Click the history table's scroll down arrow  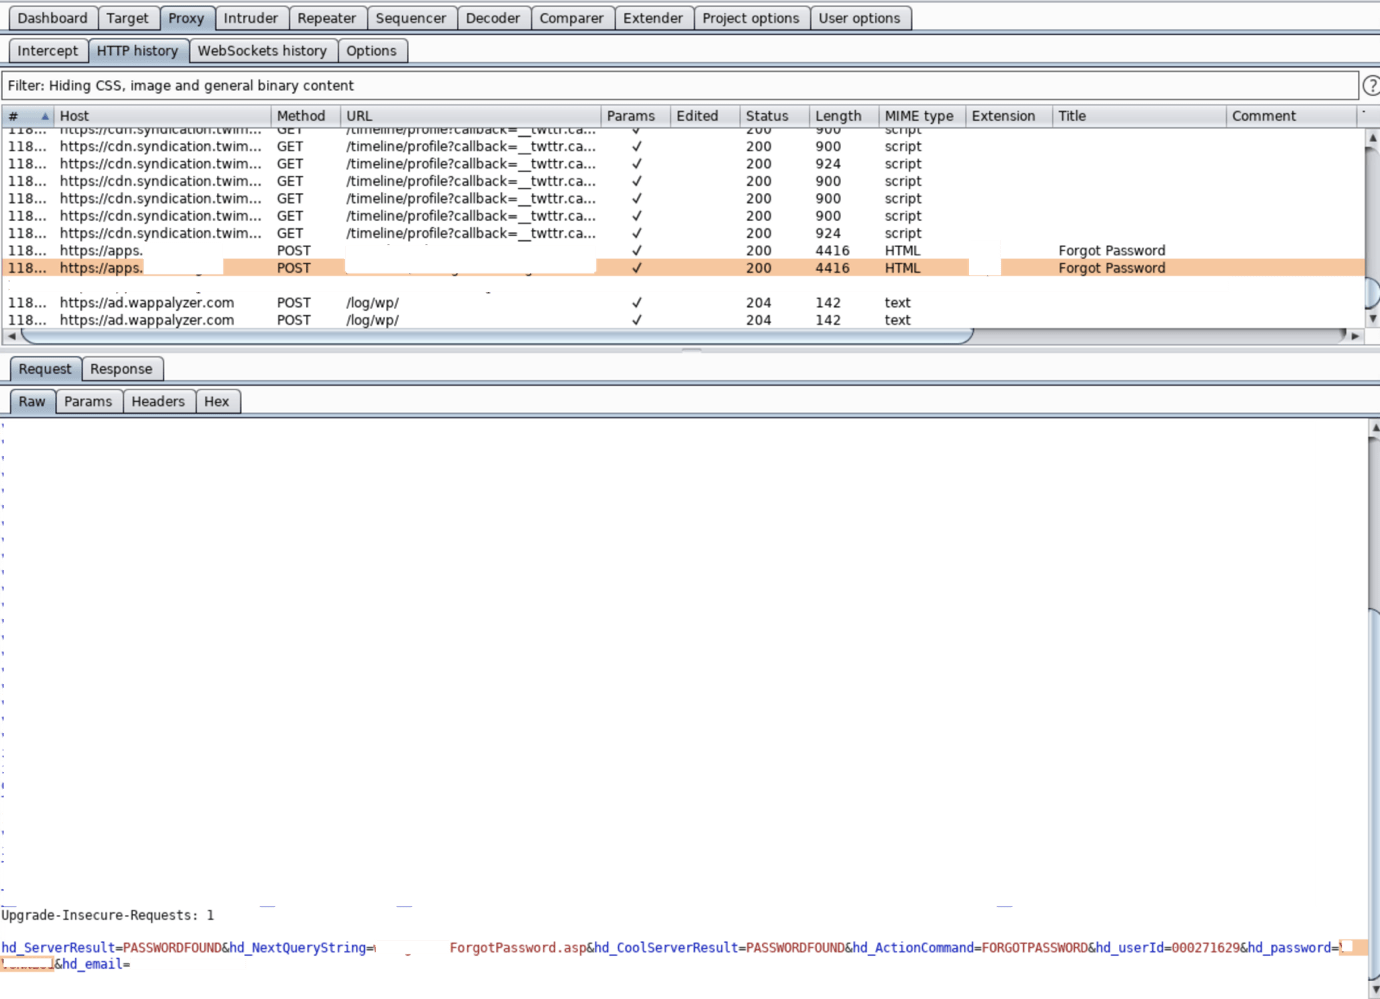(x=1372, y=318)
